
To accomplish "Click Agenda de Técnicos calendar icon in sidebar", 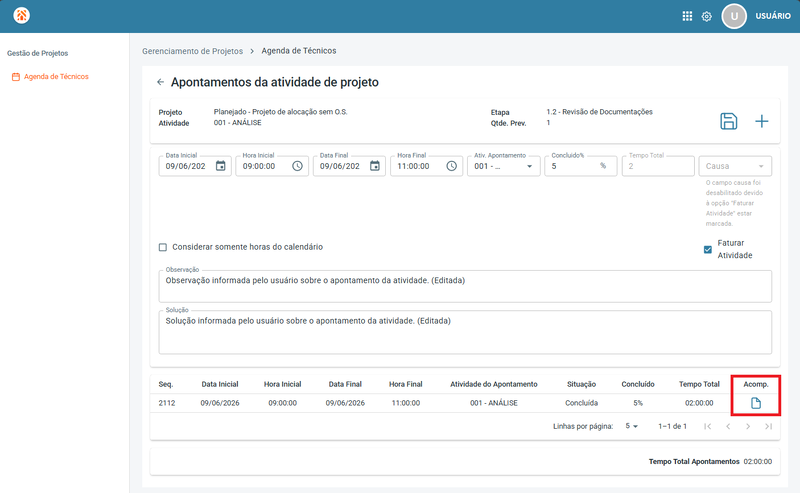I will 16,77.
